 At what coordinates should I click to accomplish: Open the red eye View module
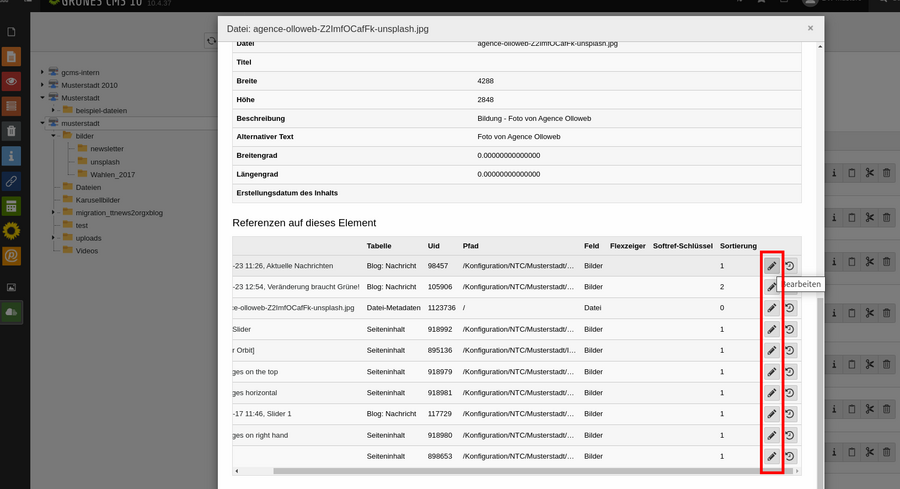click(x=11, y=82)
